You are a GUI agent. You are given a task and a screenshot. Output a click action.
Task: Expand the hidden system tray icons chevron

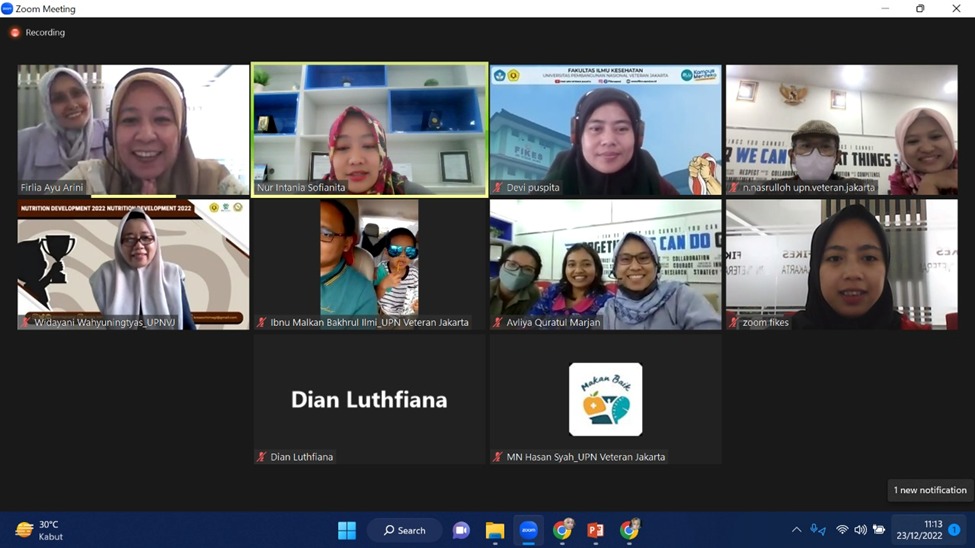point(796,530)
